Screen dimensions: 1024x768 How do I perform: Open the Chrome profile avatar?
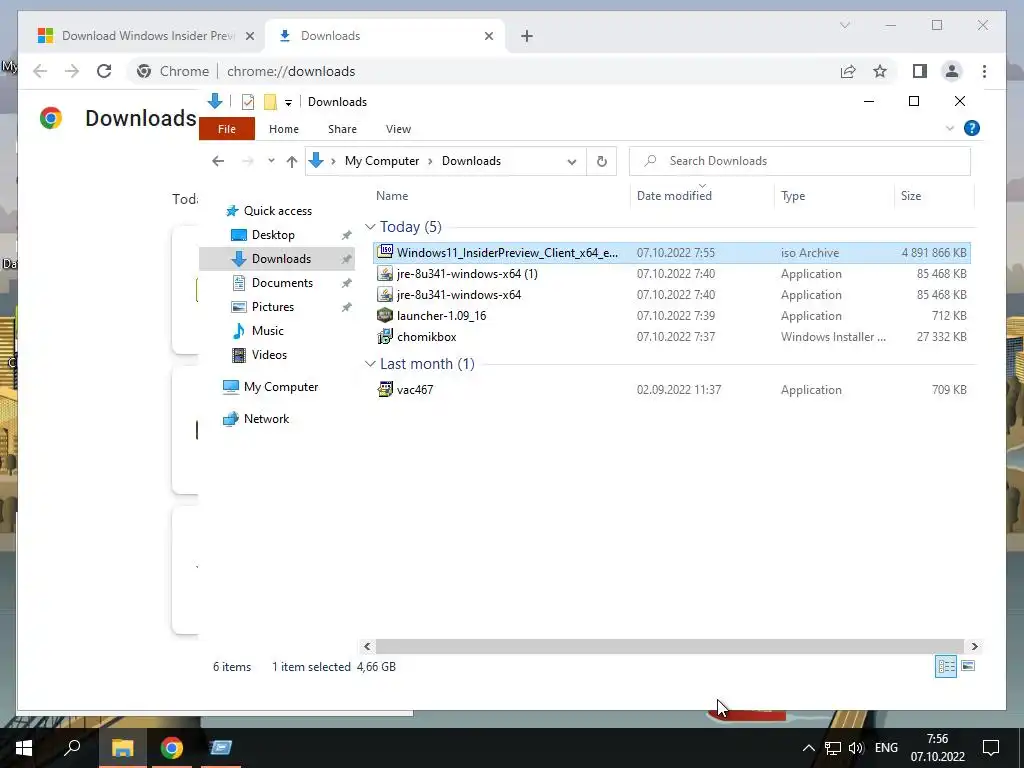tap(952, 71)
